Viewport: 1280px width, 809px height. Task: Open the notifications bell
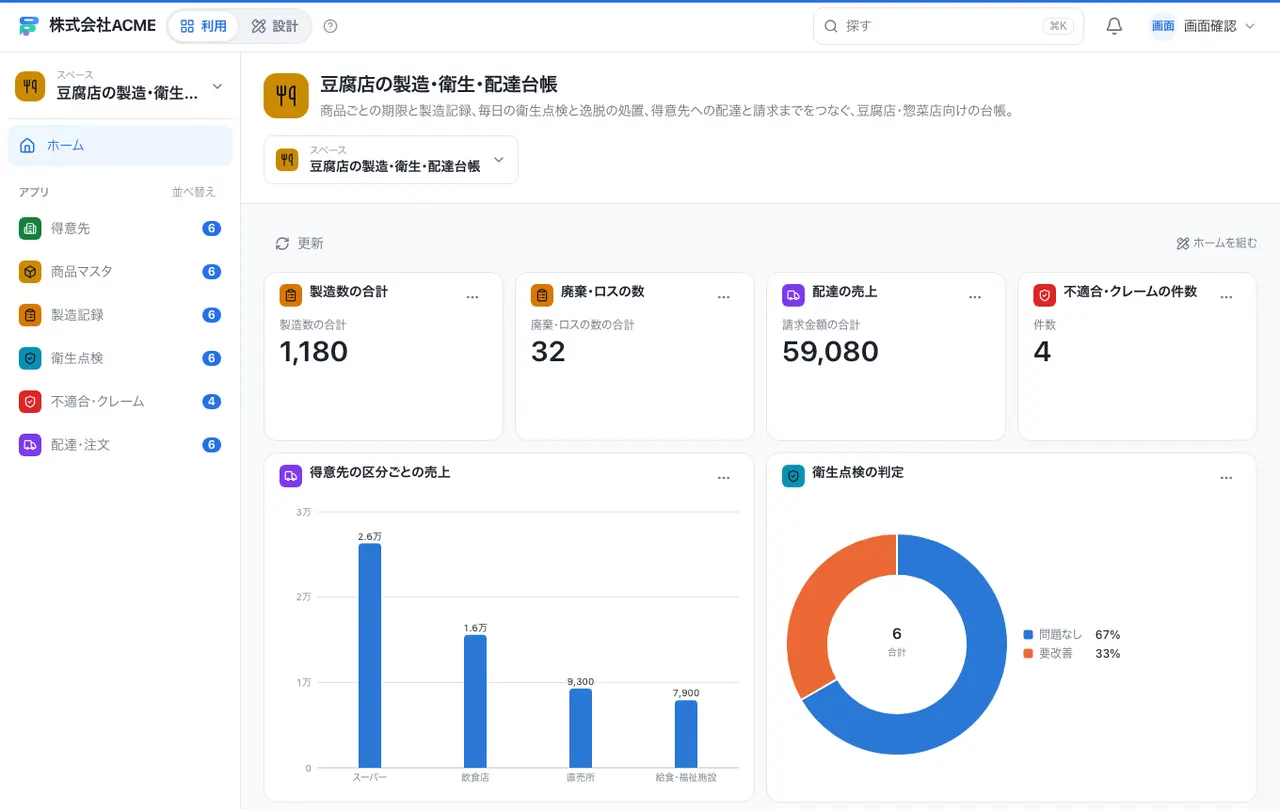[1114, 26]
